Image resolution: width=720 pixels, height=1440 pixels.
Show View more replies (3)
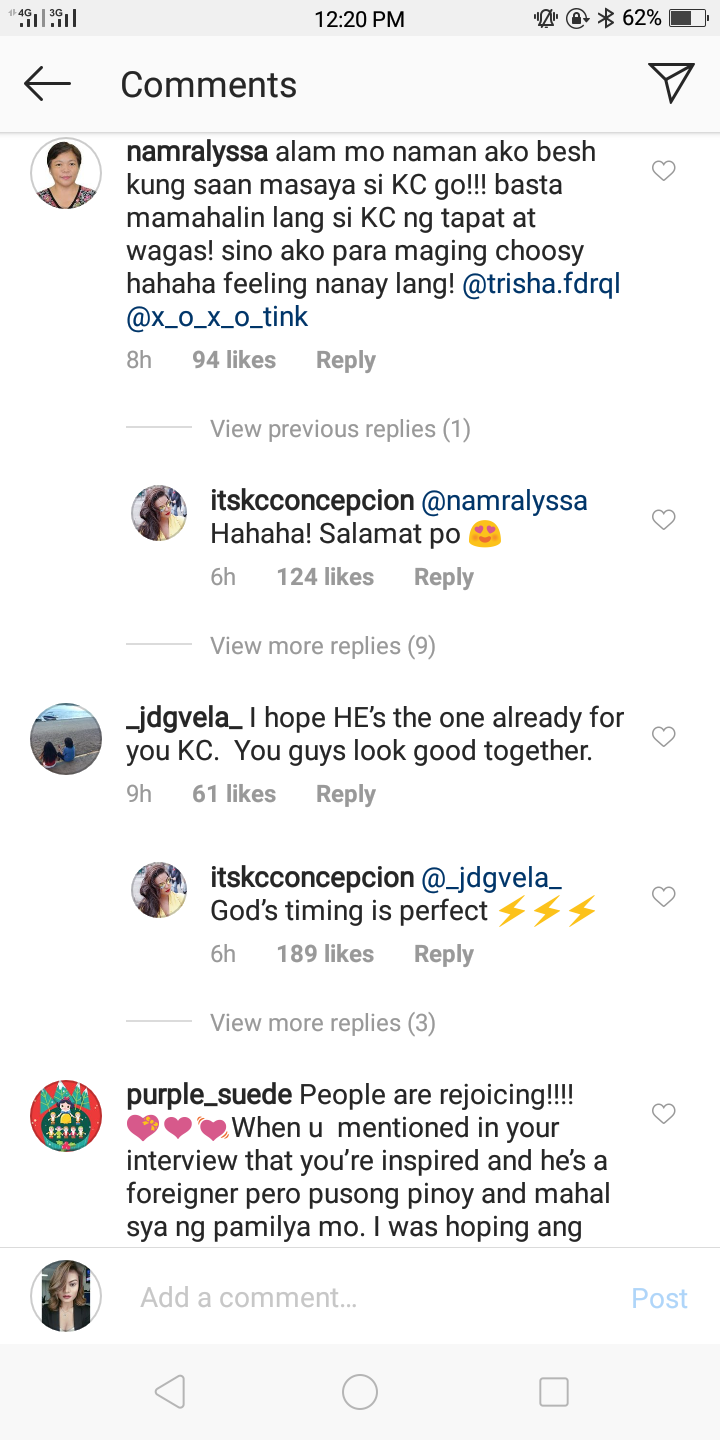(x=322, y=1023)
